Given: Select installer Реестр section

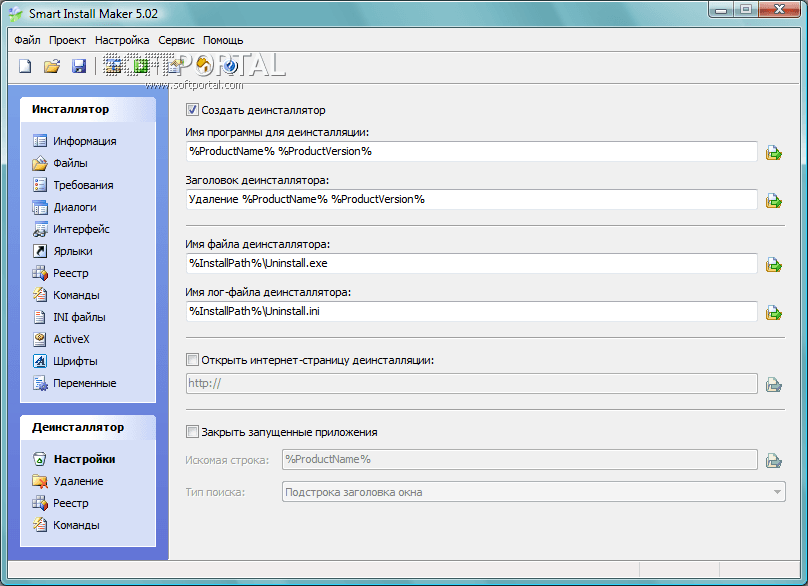Looking at the screenshot, I should [61, 273].
